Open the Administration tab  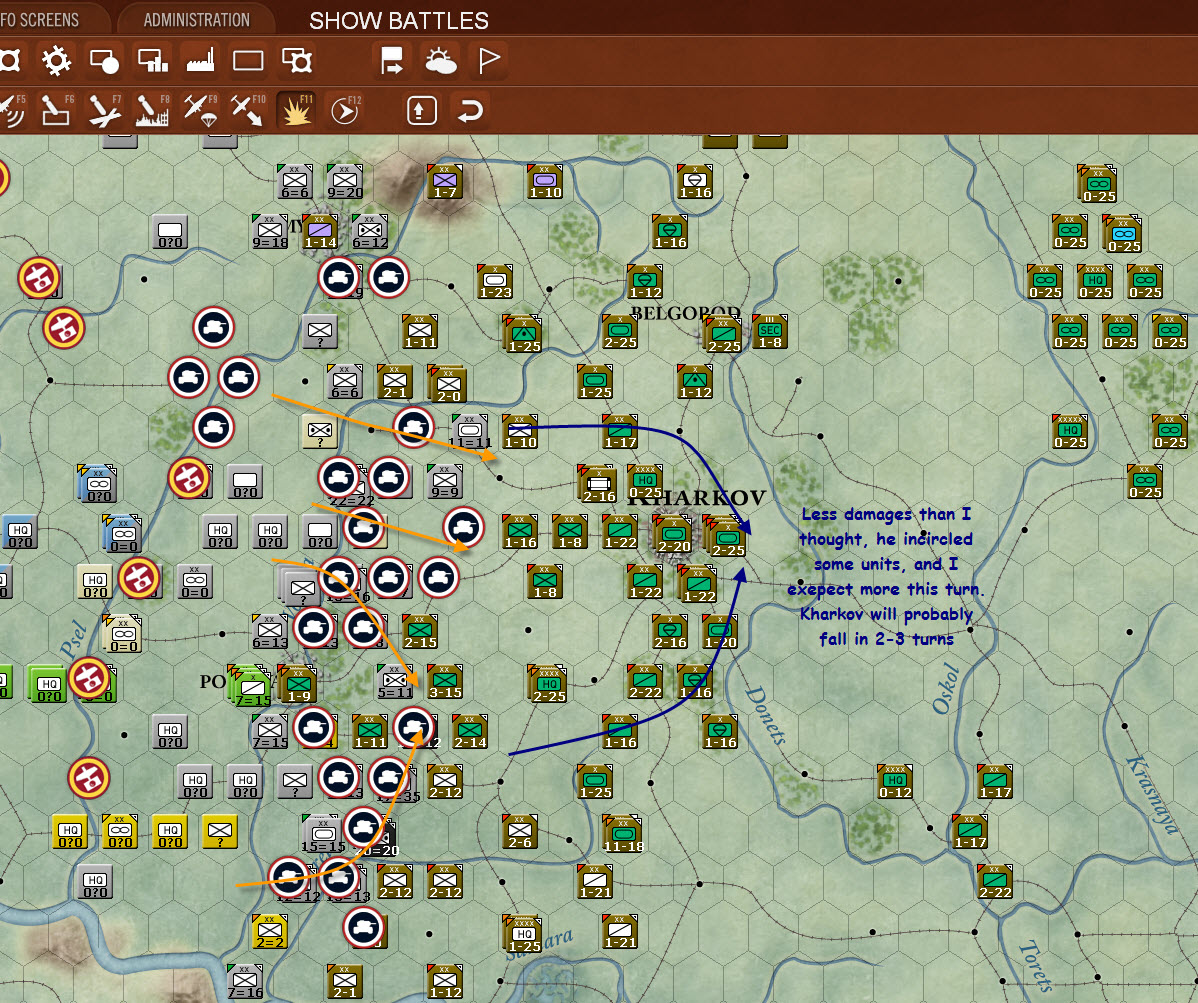click(196, 20)
